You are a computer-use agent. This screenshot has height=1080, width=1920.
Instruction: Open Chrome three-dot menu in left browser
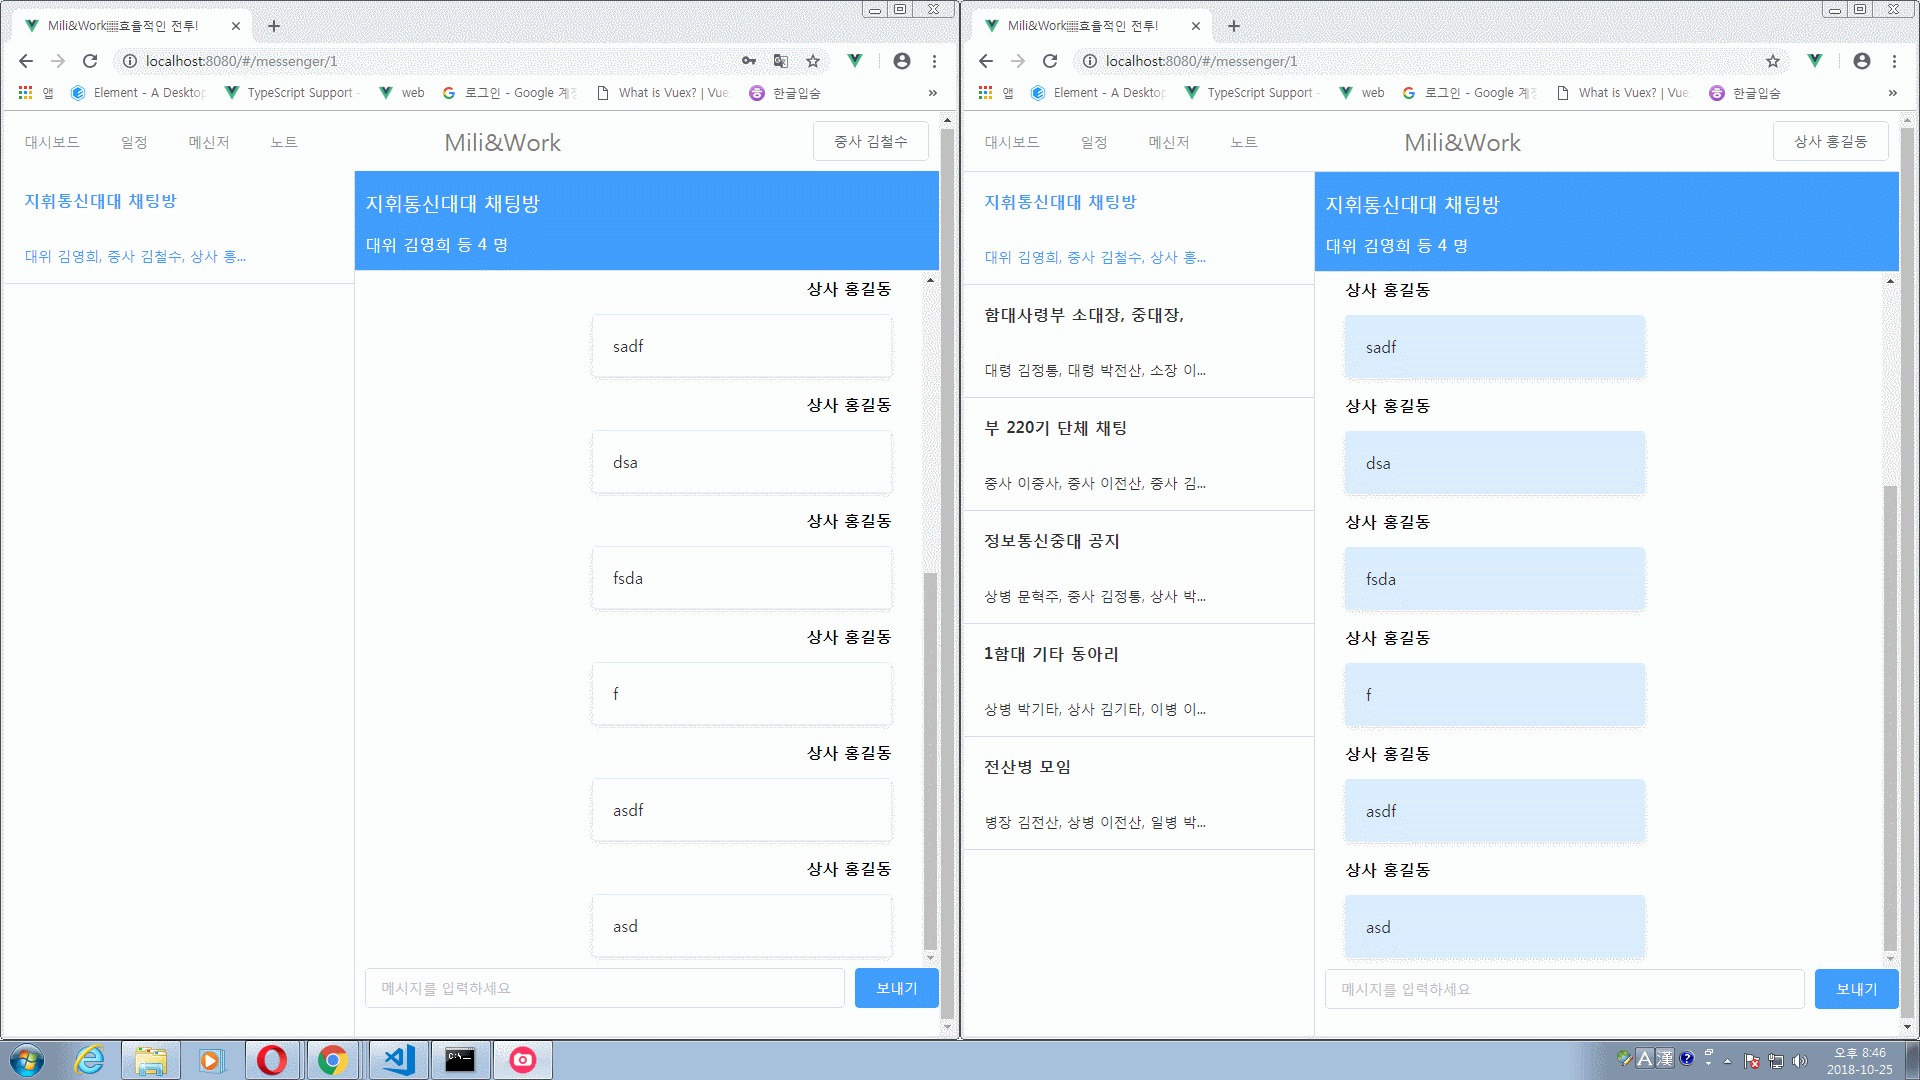click(x=934, y=61)
